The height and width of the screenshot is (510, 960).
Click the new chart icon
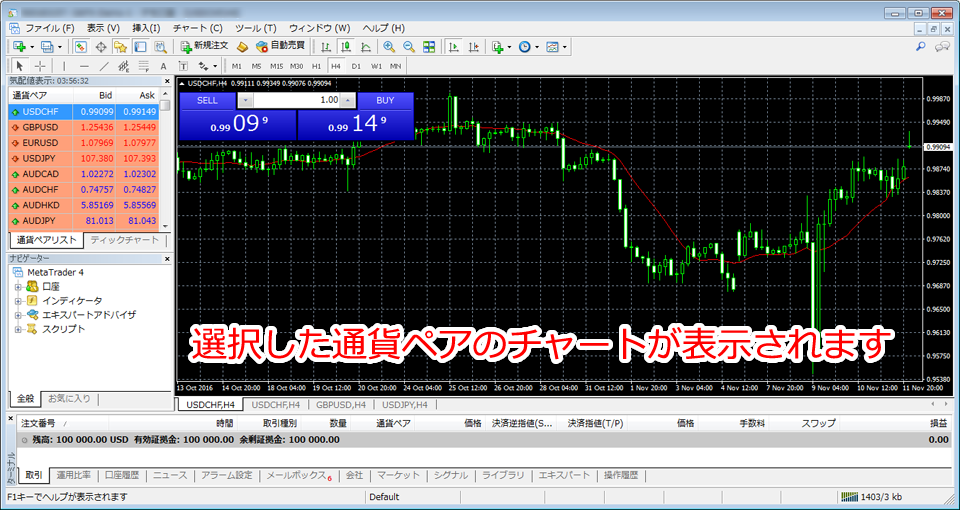pyautogui.click(x=20, y=47)
